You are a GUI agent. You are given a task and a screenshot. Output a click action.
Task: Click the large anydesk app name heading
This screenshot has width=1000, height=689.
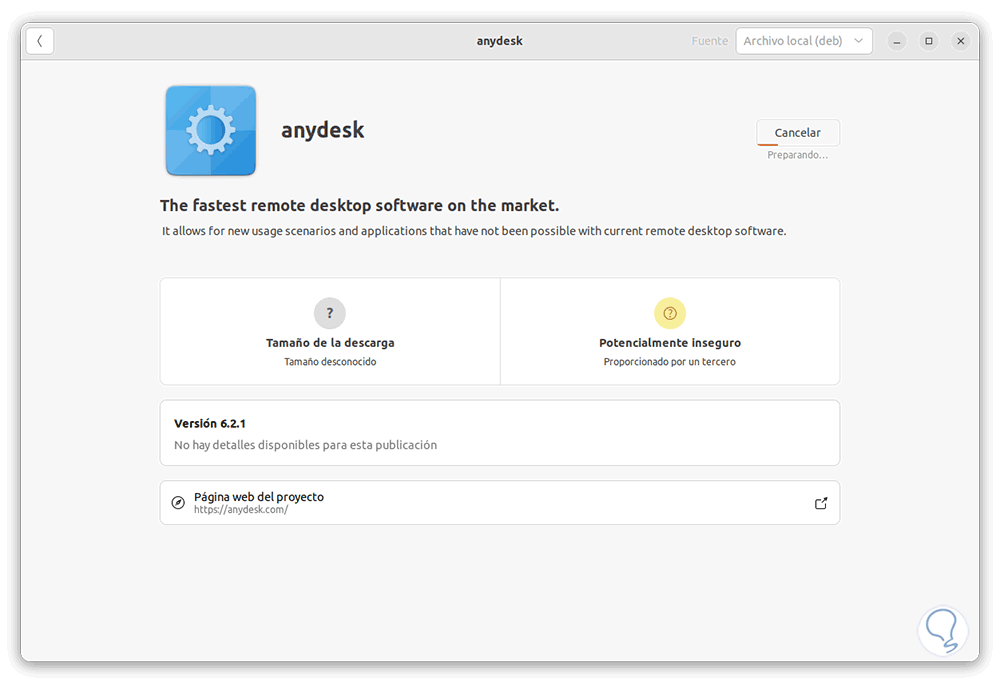point(323,130)
